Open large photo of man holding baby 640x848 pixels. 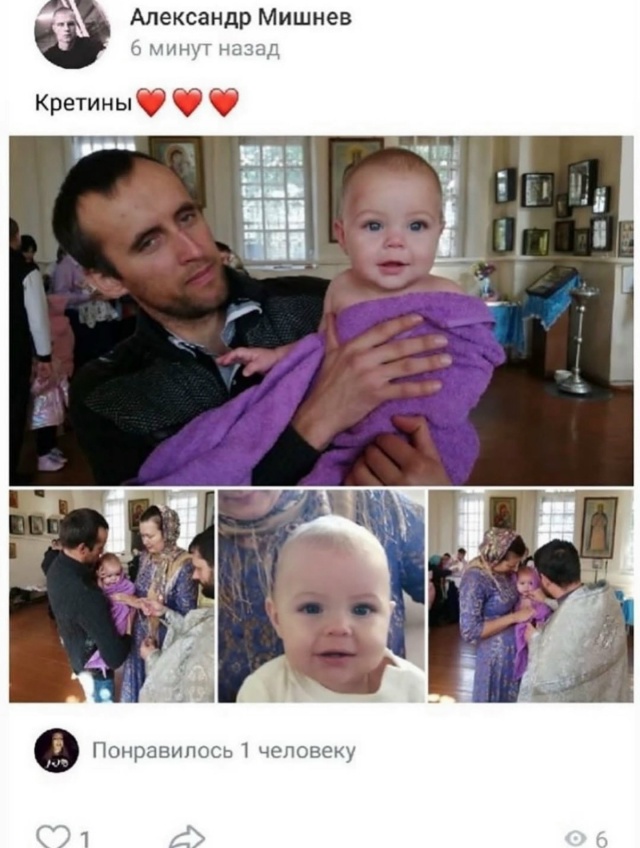[x=321, y=310]
